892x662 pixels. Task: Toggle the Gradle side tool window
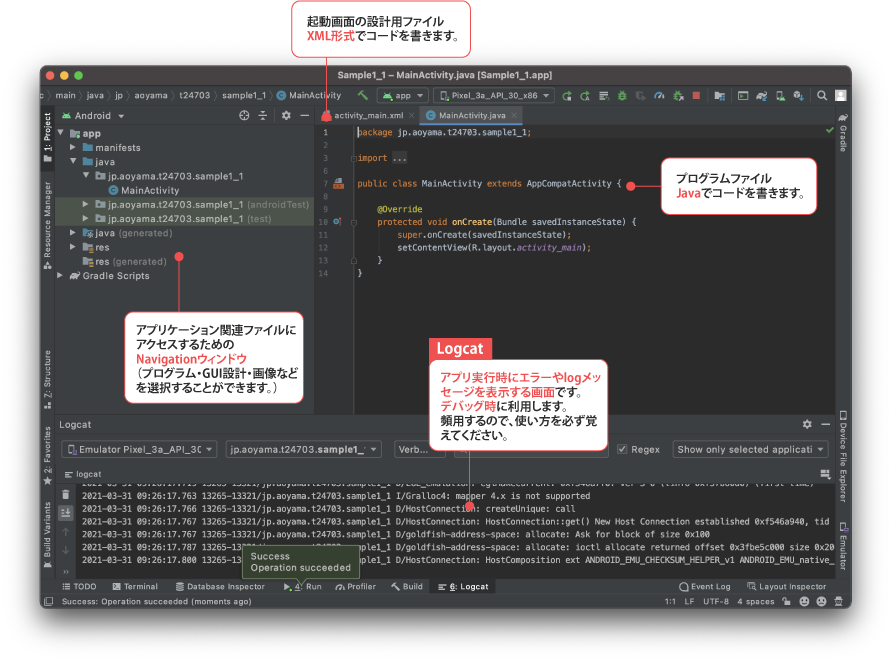tap(843, 132)
